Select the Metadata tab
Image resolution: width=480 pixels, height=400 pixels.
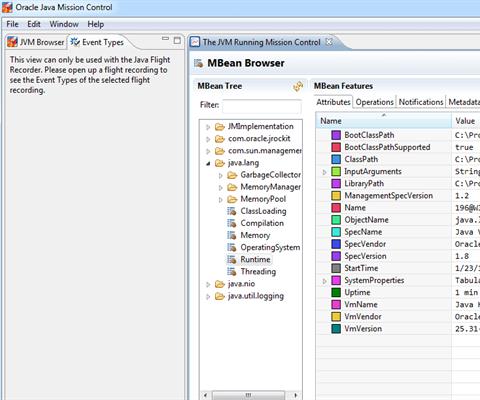coord(464,102)
